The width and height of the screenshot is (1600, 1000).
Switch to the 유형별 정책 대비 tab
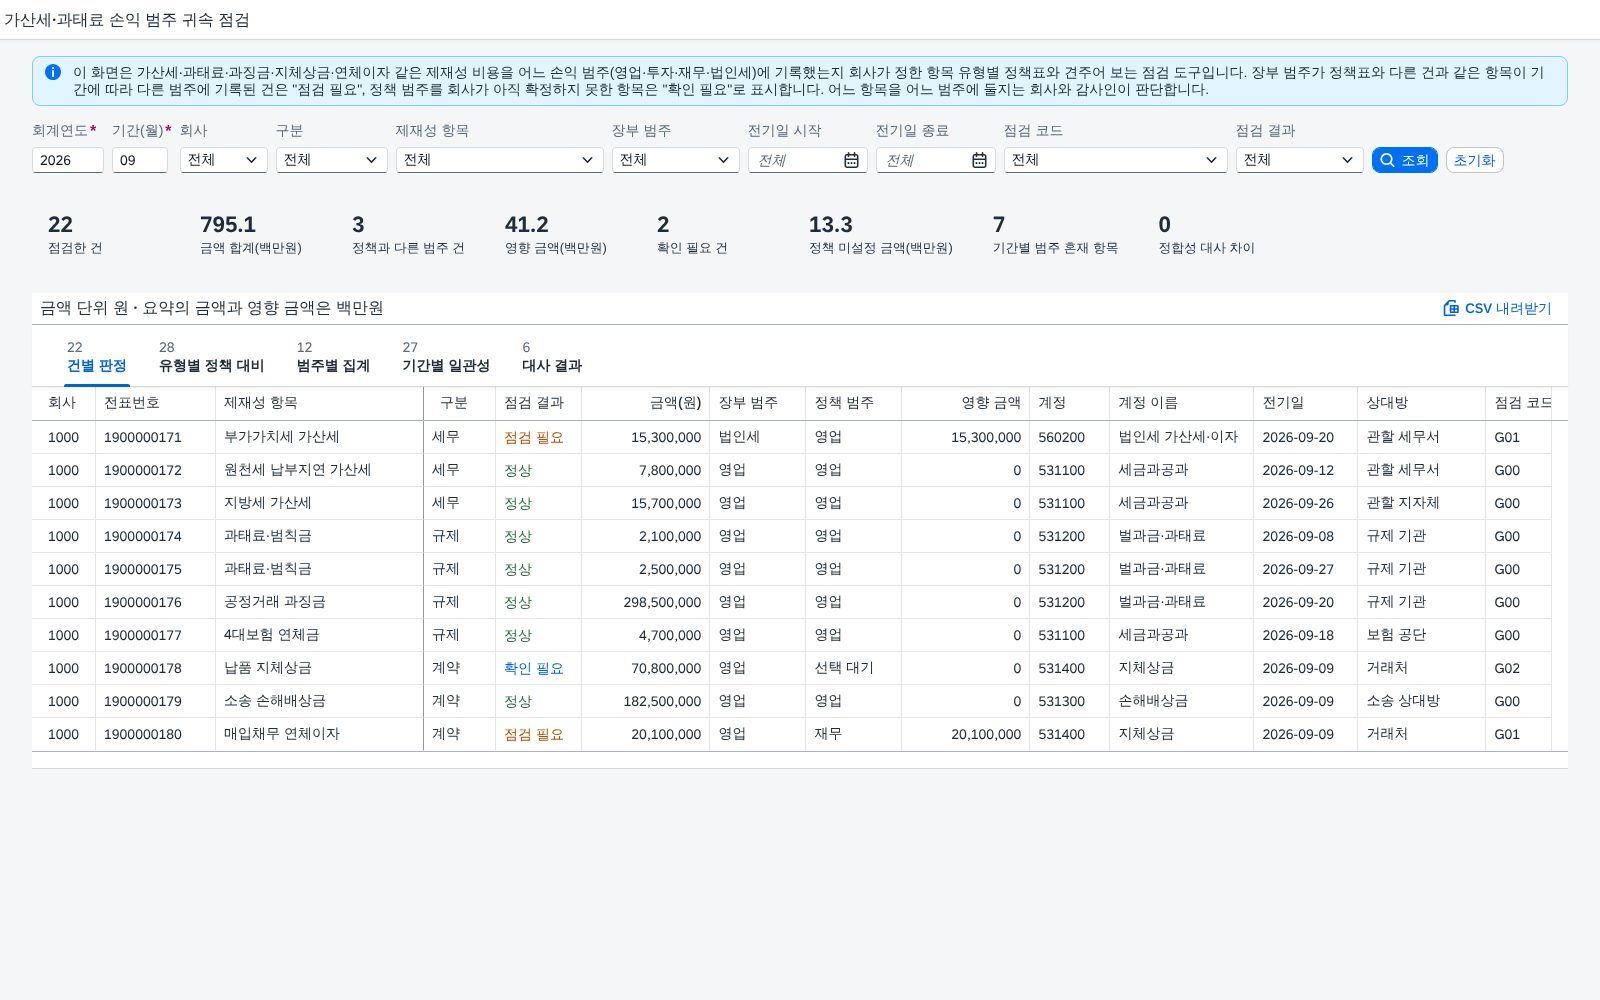[211, 357]
